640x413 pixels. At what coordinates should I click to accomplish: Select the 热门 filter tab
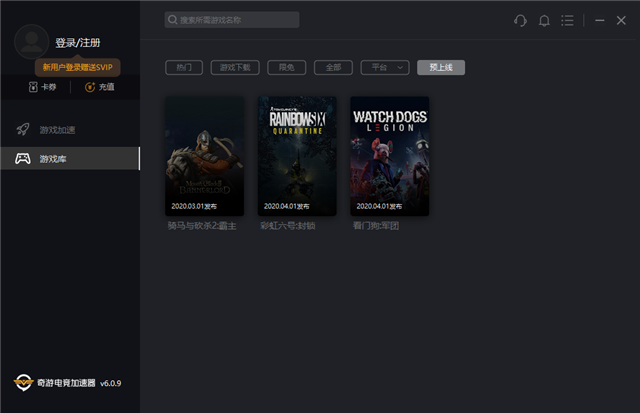[184, 67]
